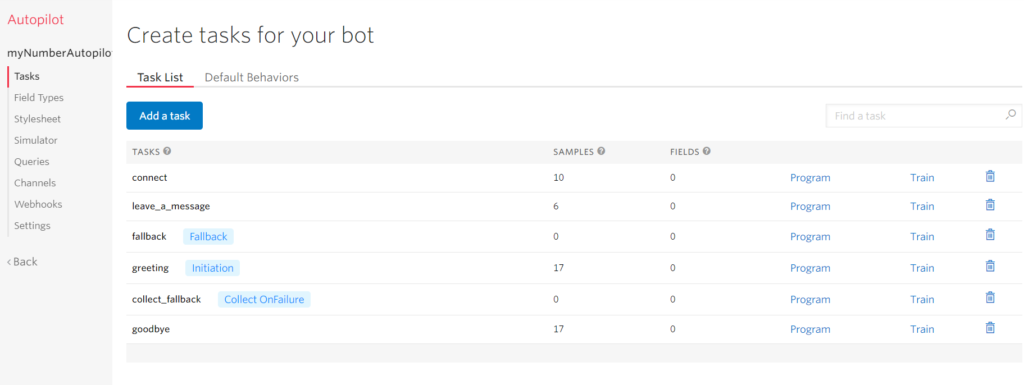Open Field Types in sidebar
The image size is (1024, 385).
(39, 98)
